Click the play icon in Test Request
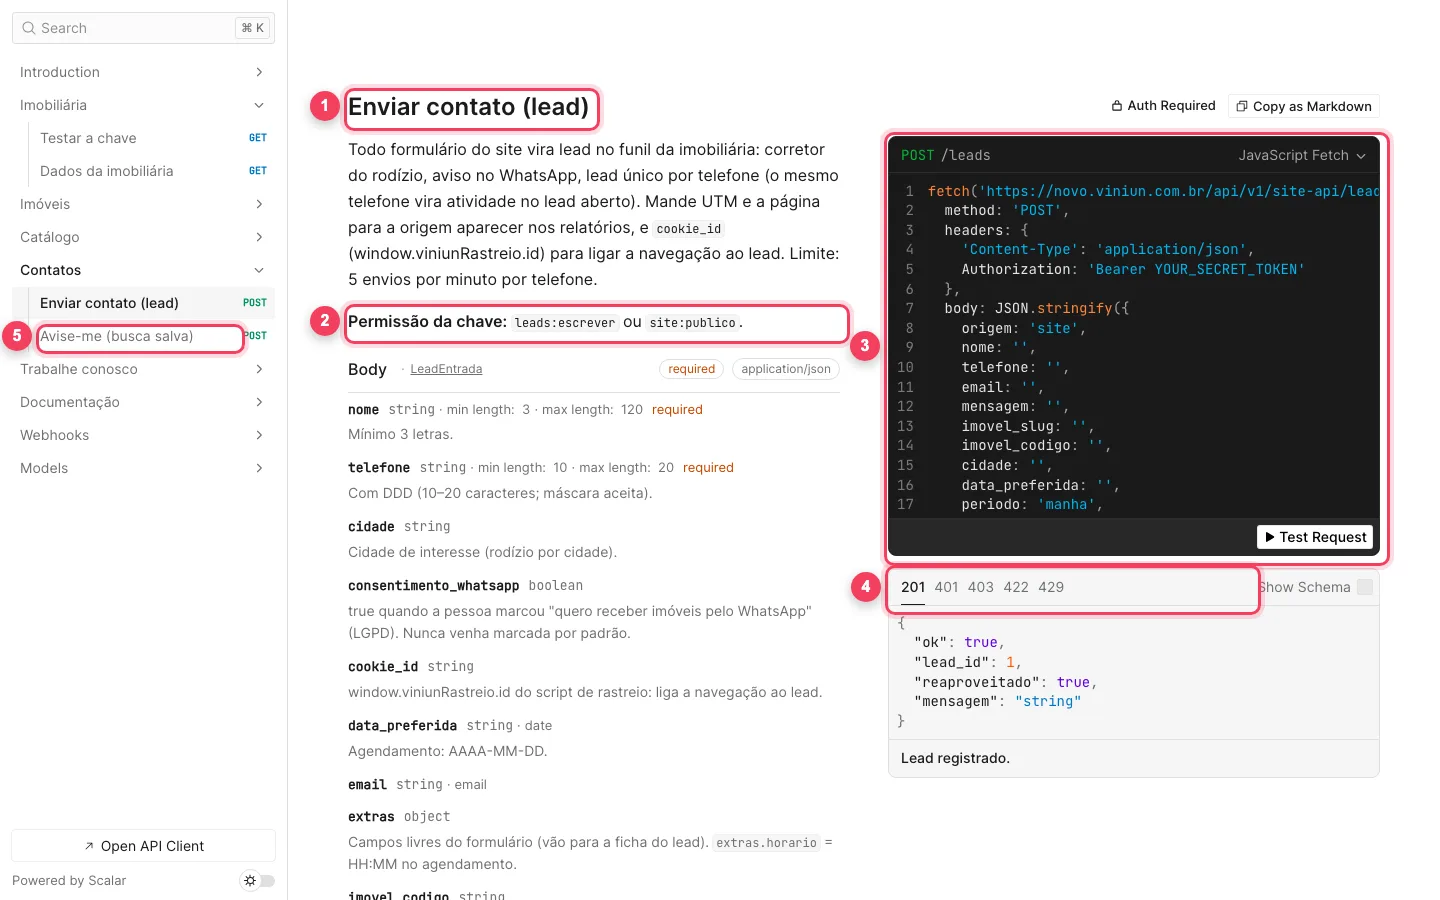The height and width of the screenshot is (900, 1440). [x=1270, y=537]
